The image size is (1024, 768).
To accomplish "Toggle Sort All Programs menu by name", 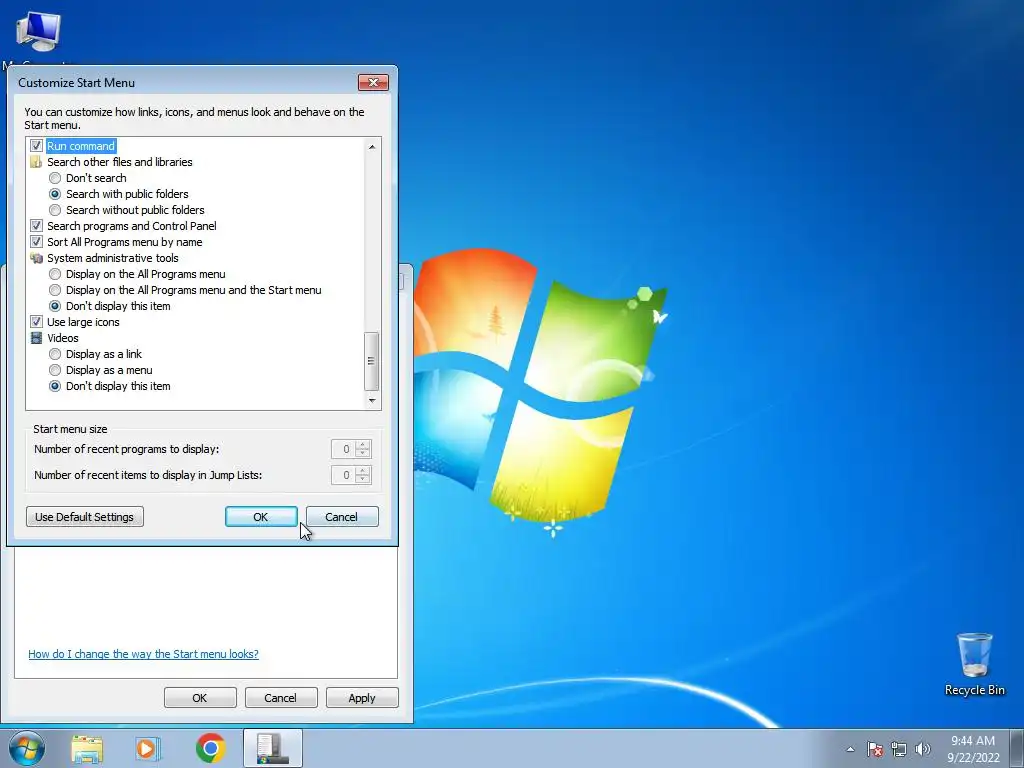I will (x=37, y=242).
